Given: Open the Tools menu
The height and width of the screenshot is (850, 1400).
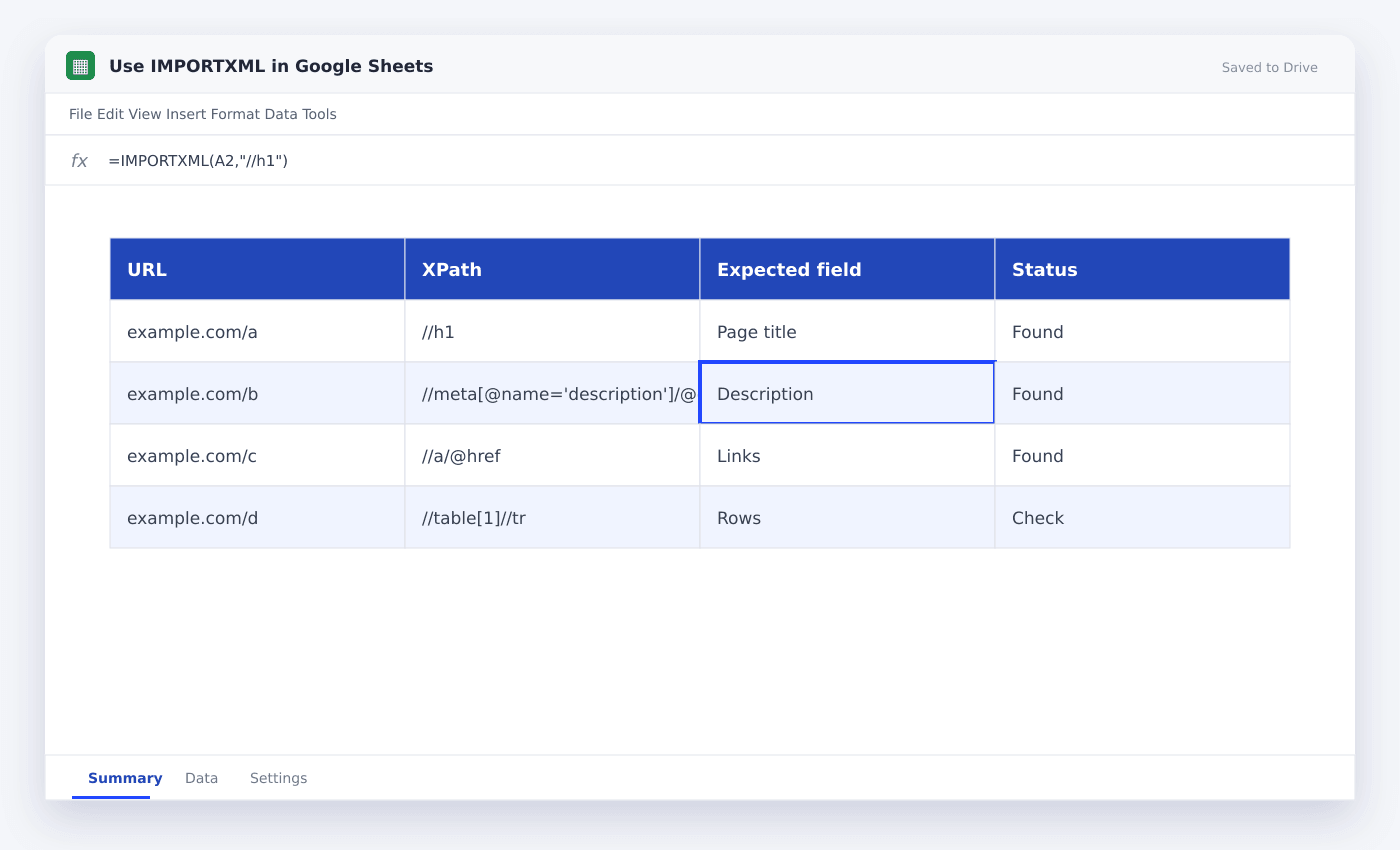Looking at the screenshot, I should (x=320, y=114).
